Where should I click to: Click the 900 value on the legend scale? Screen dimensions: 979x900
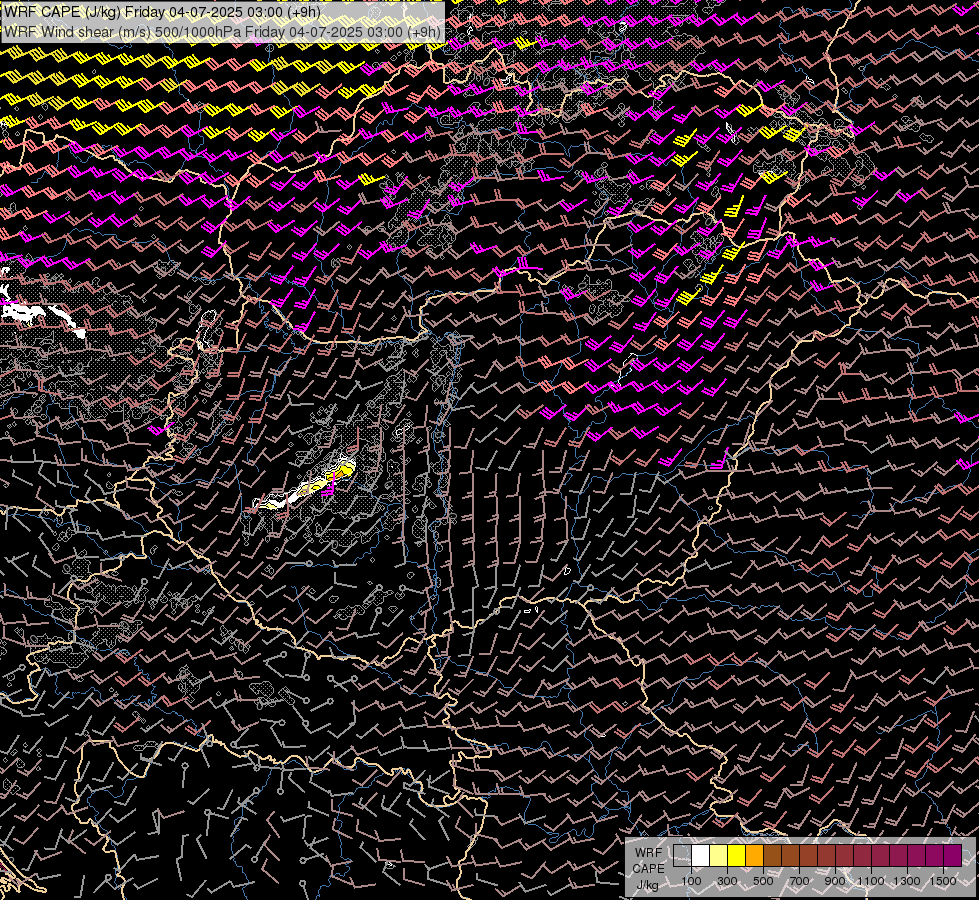tap(835, 881)
